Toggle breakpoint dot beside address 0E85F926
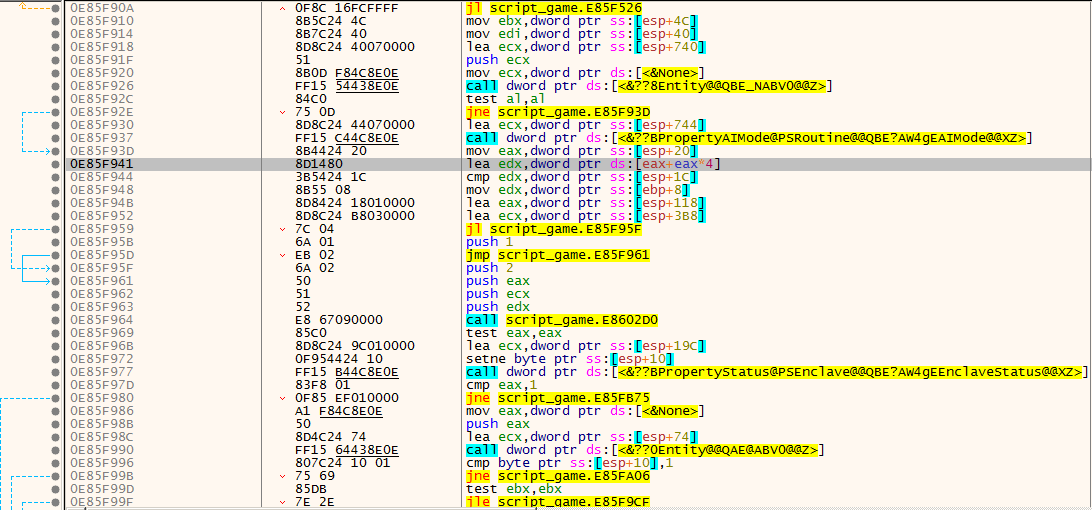Screen dimensions: 1092x513 pos(55,85)
